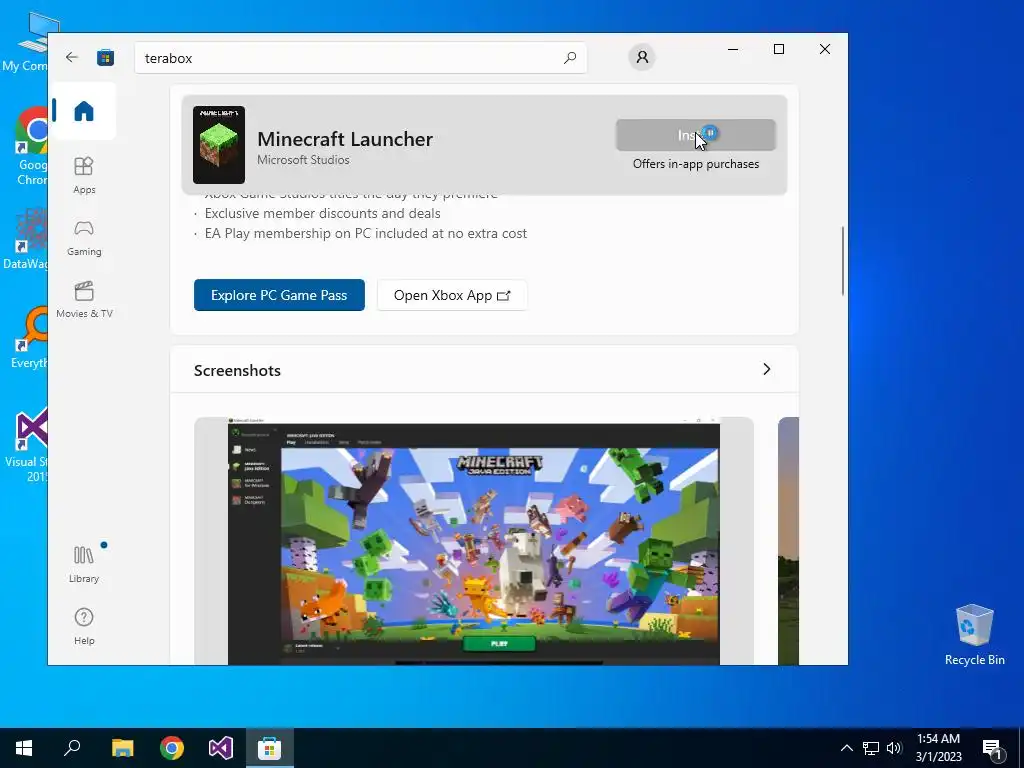The width and height of the screenshot is (1024, 768).
Task: Click the network icon in system tray
Action: [871, 748]
